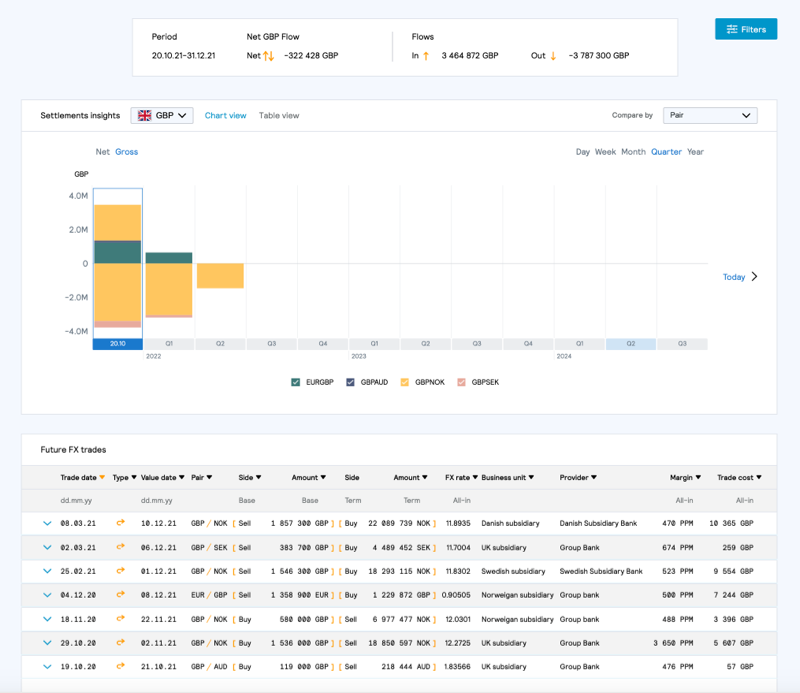Switch to Table view
800x693 pixels.
(x=278, y=115)
